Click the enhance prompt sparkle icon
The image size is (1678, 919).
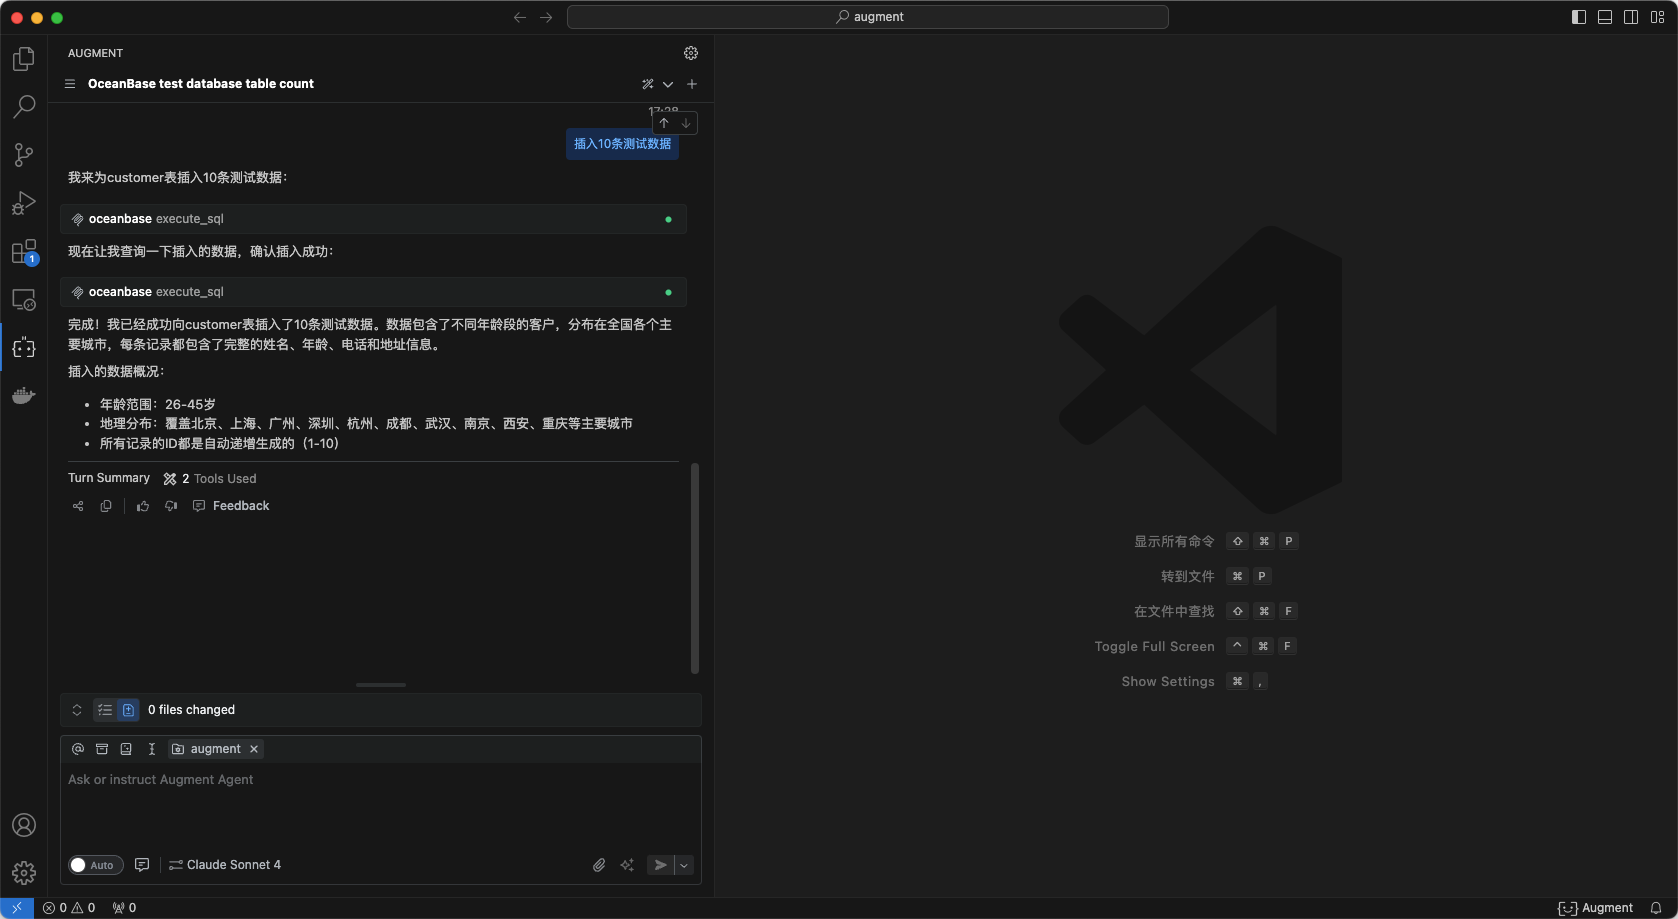pyautogui.click(x=627, y=865)
